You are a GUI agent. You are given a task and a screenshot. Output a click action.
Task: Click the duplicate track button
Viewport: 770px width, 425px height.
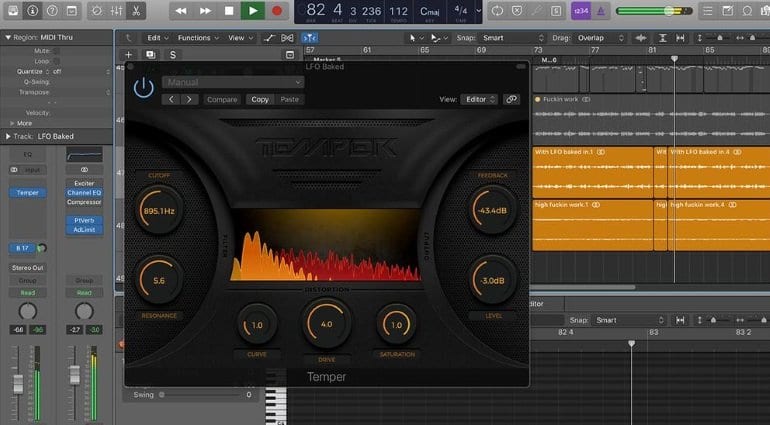click(150, 55)
